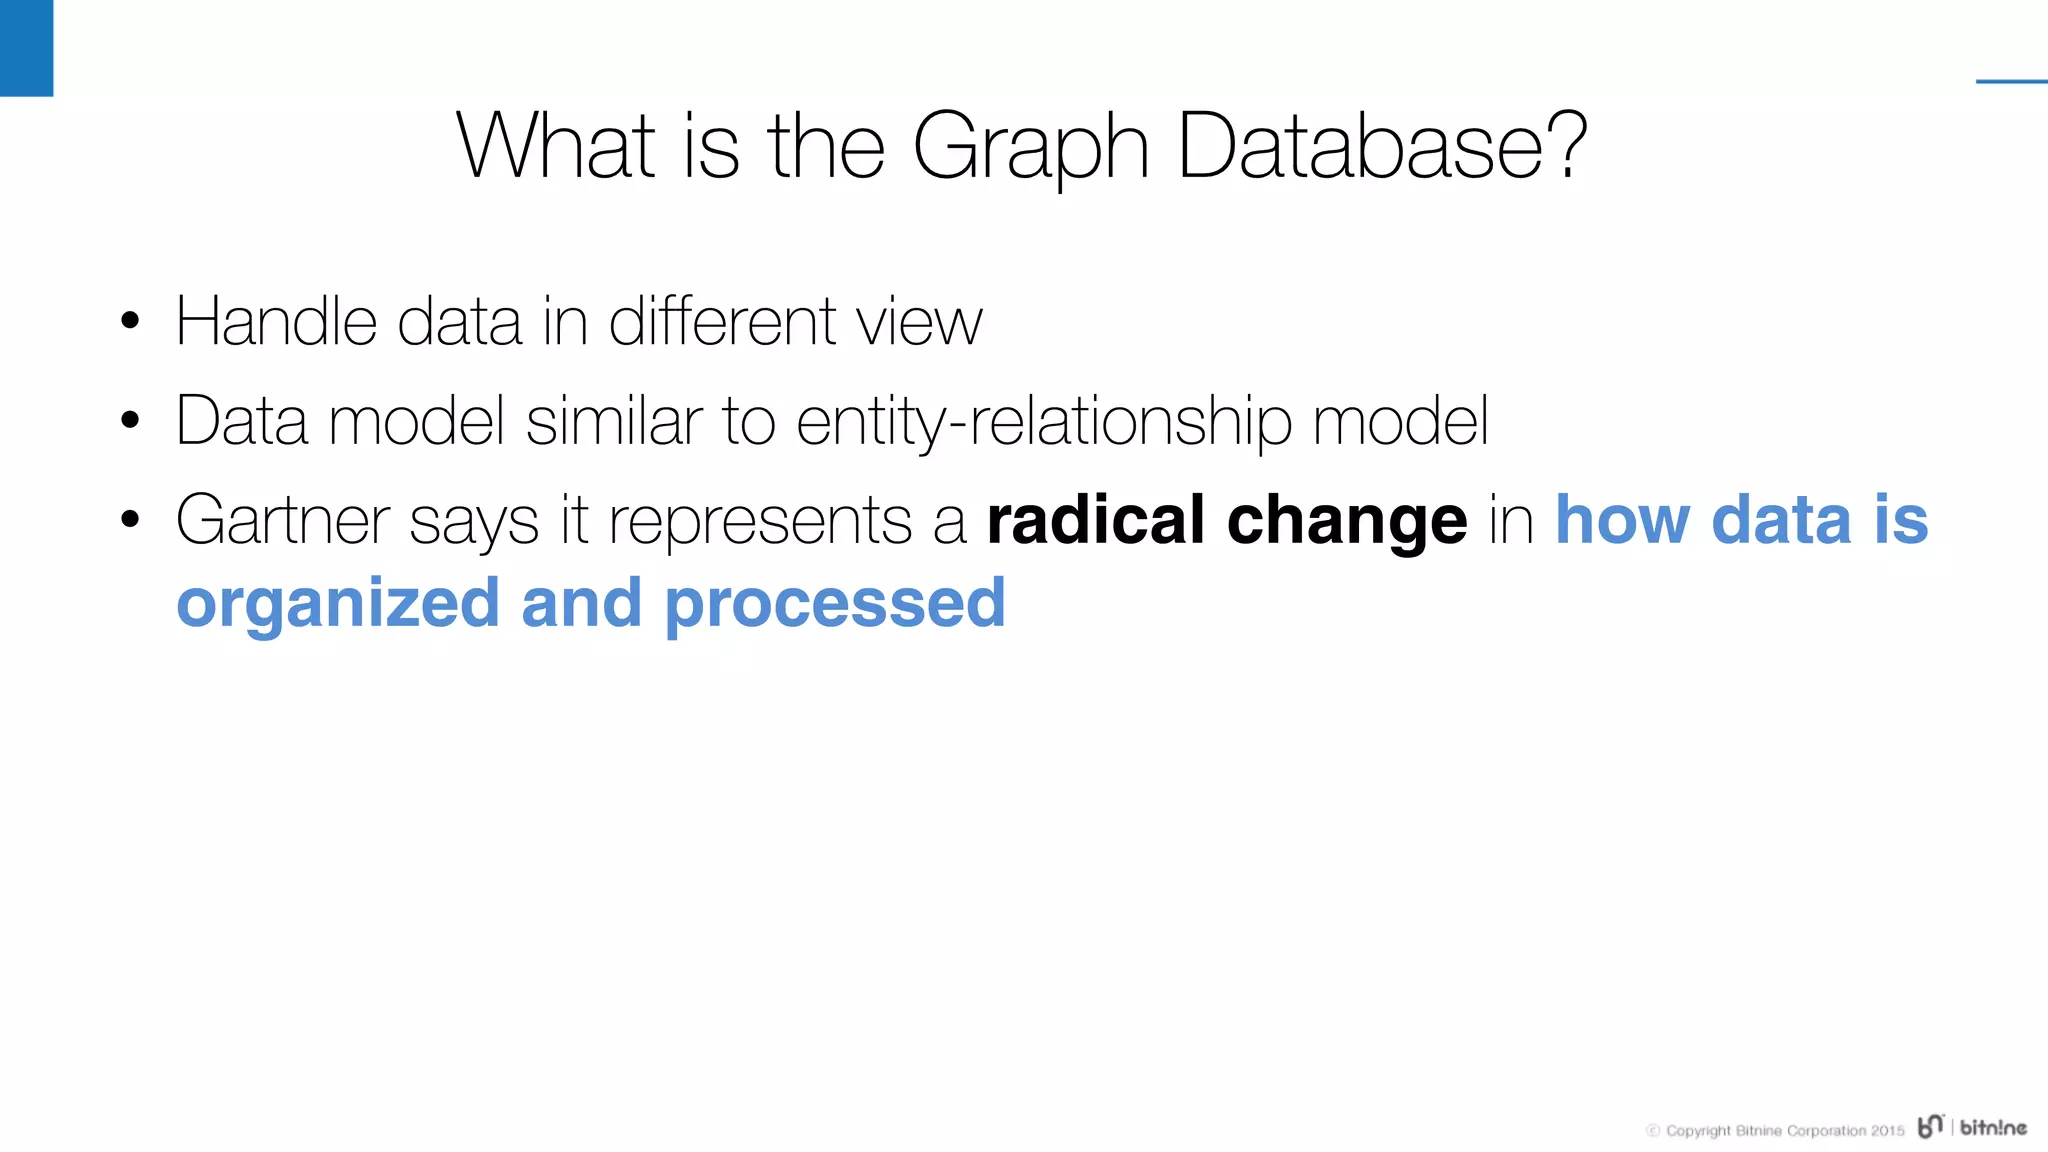
Task: Click the bullet dot before 'Handle data'
Action: tap(129, 322)
